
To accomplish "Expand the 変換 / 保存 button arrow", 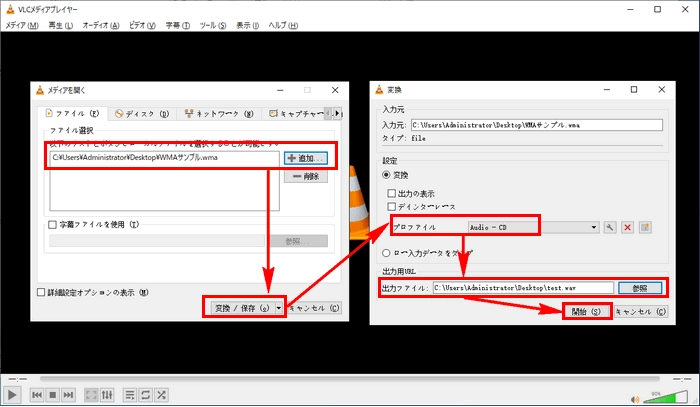I will tap(278, 308).
